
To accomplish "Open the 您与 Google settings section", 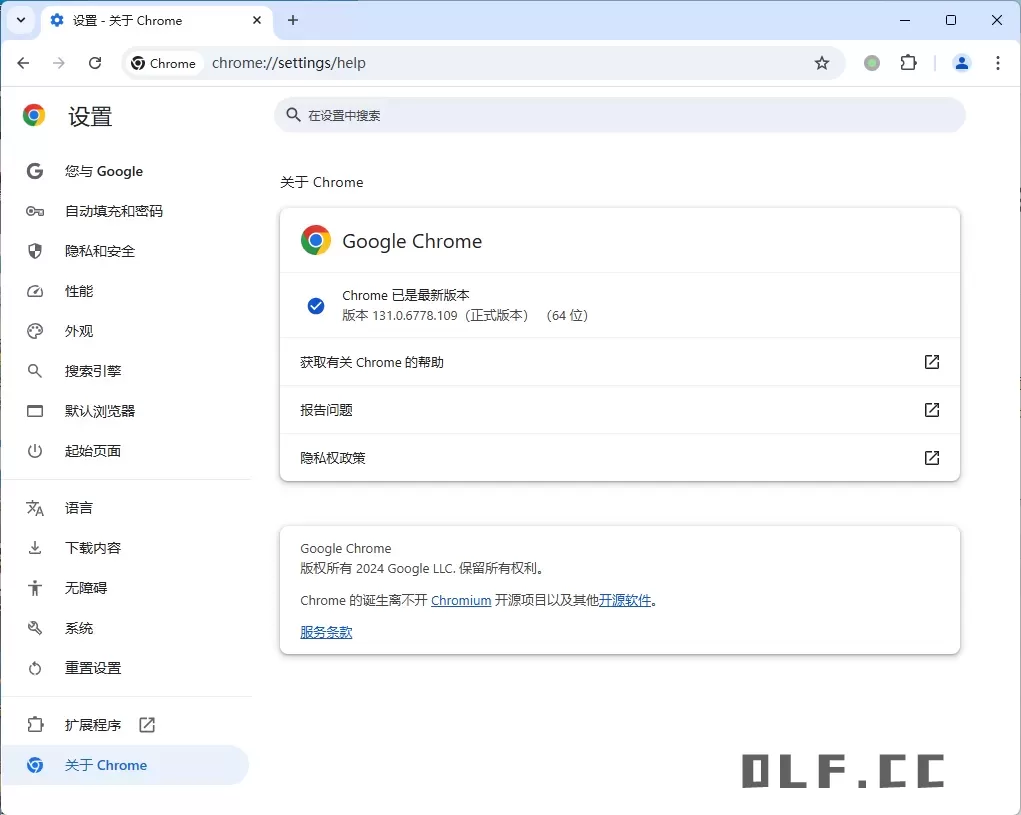I will pyautogui.click(x=103, y=171).
